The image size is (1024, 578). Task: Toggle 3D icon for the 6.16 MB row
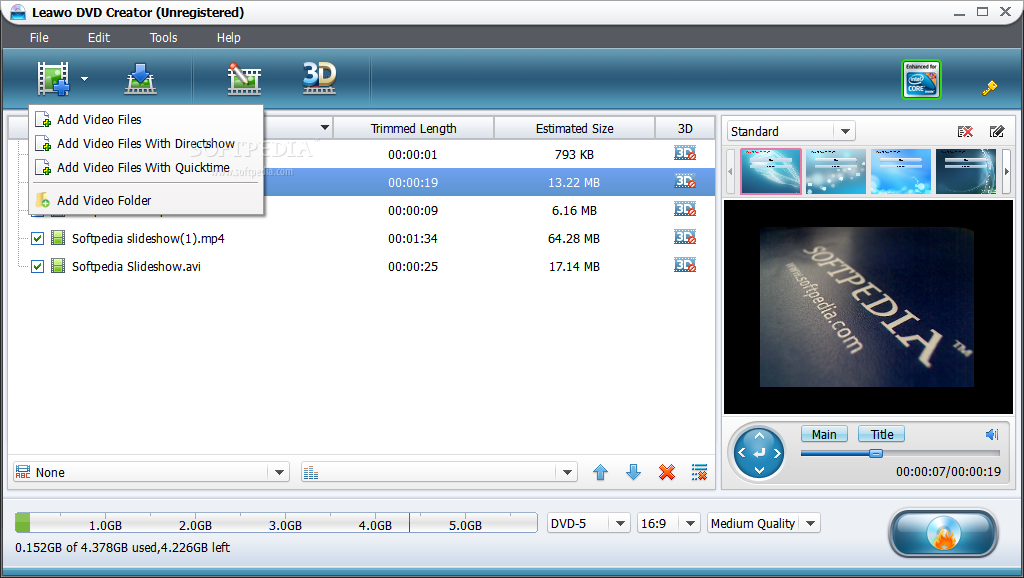(x=685, y=210)
